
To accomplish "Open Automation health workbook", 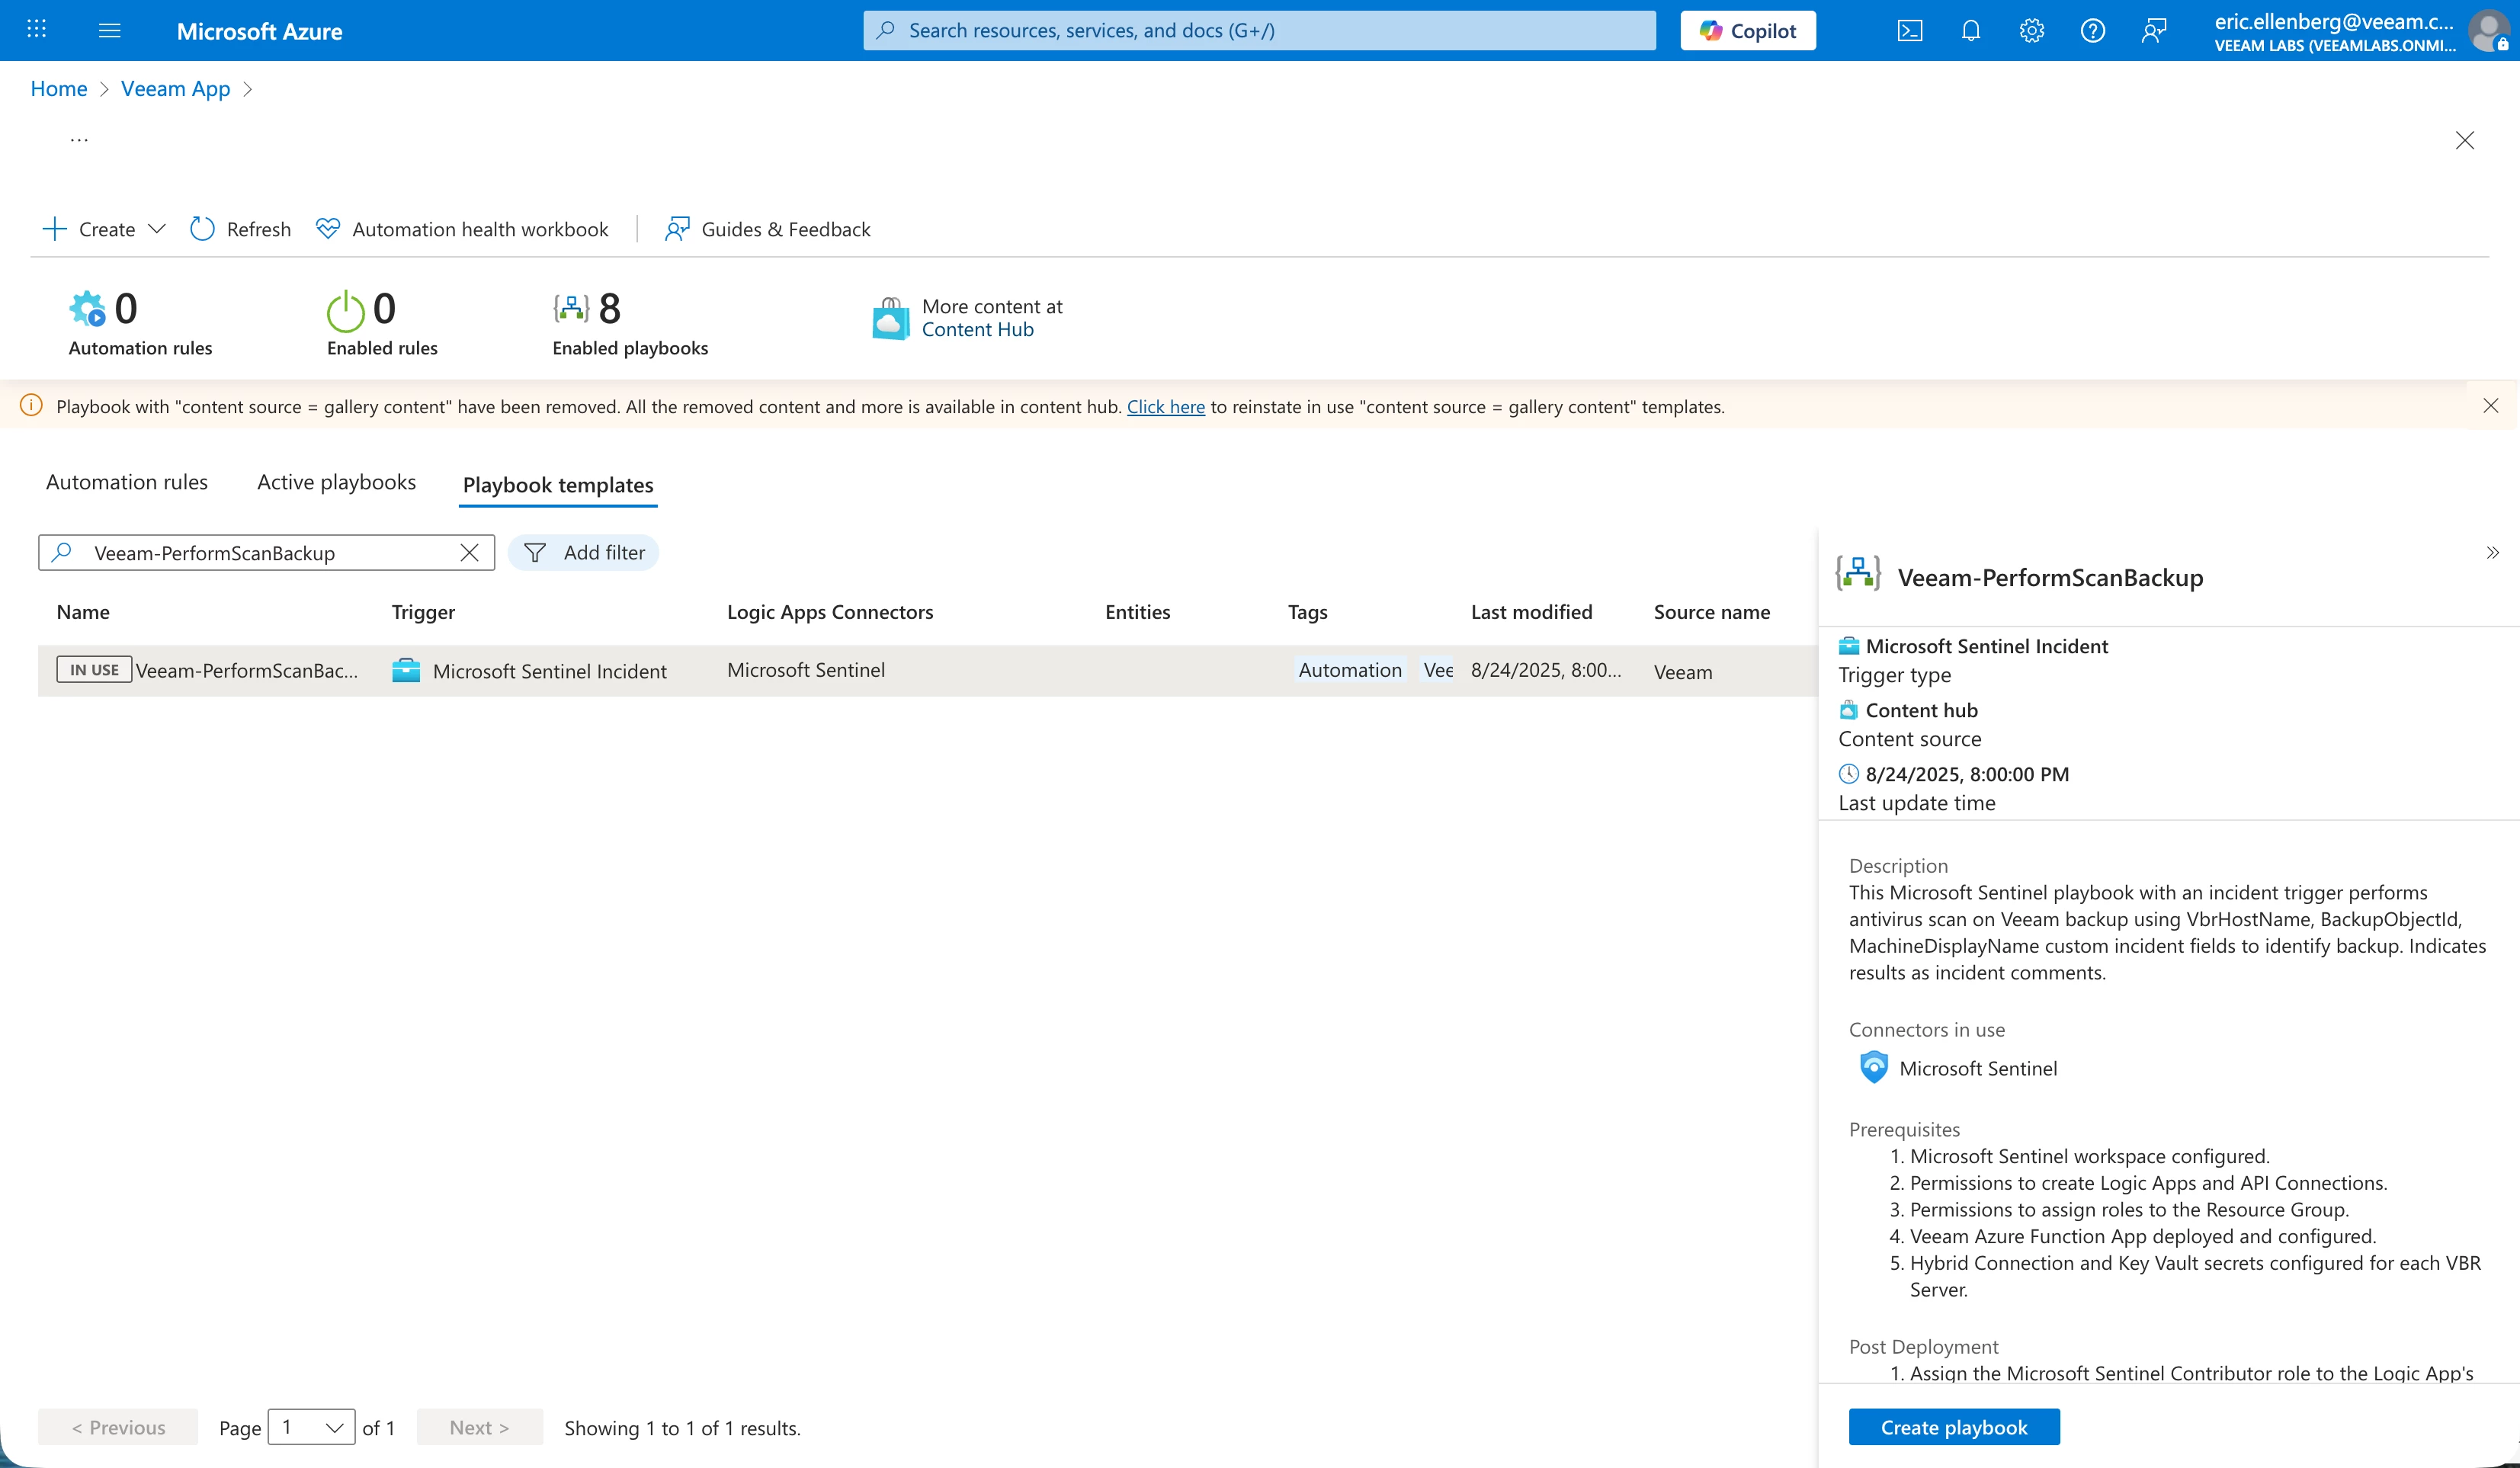I will [x=462, y=229].
